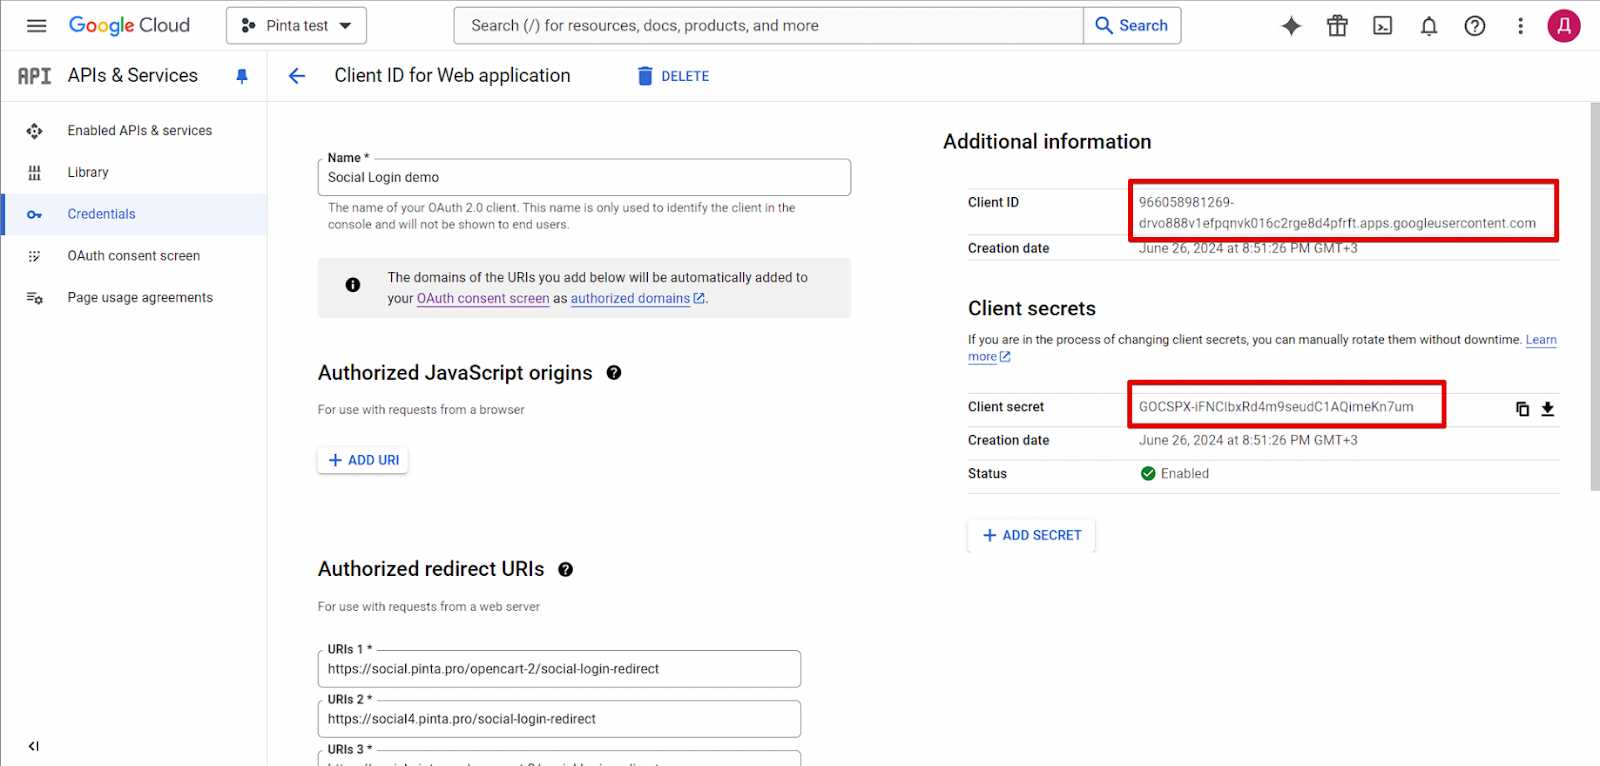Follow the OAuth consent screen link

pos(483,298)
